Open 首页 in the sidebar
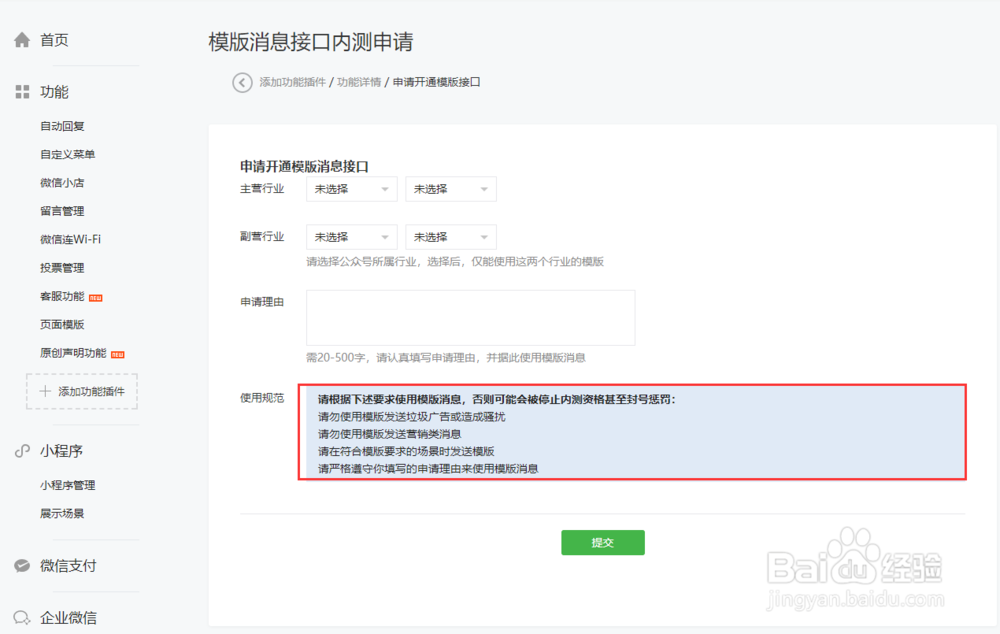 coord(54,40)
